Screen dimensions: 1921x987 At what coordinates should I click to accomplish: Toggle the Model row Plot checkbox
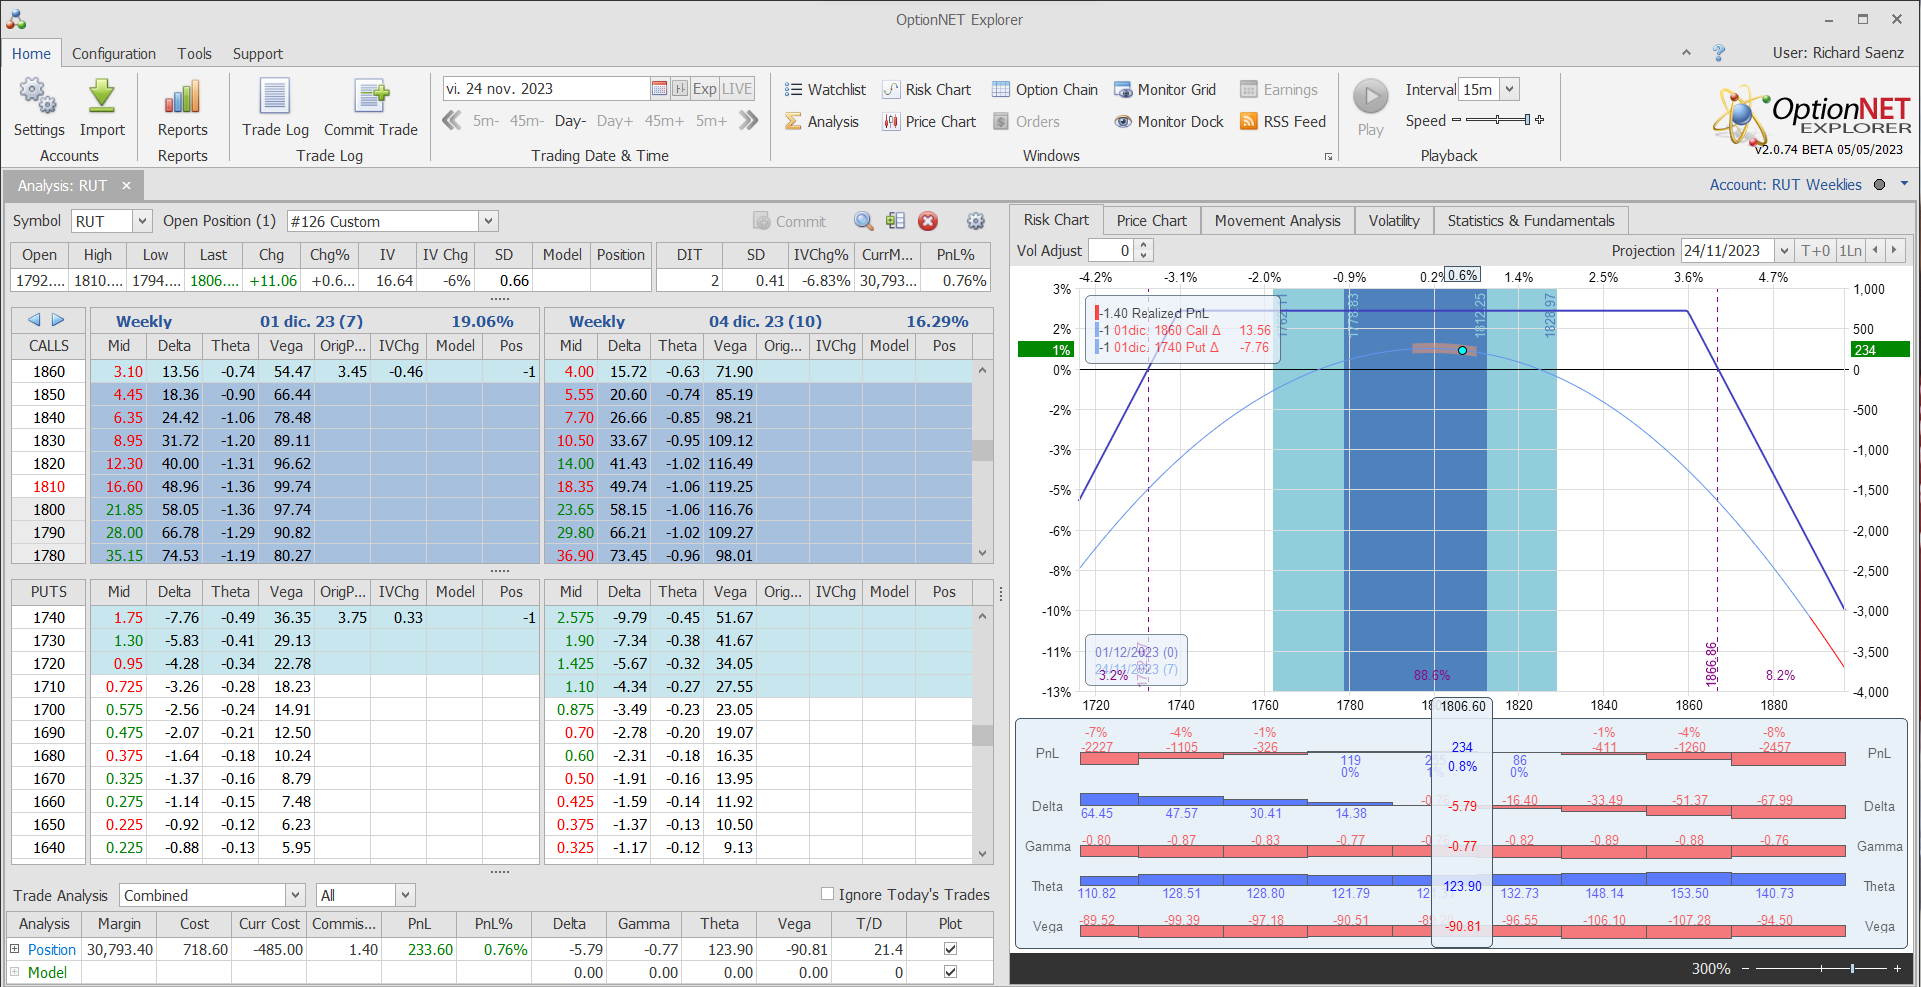coord(950,972)
